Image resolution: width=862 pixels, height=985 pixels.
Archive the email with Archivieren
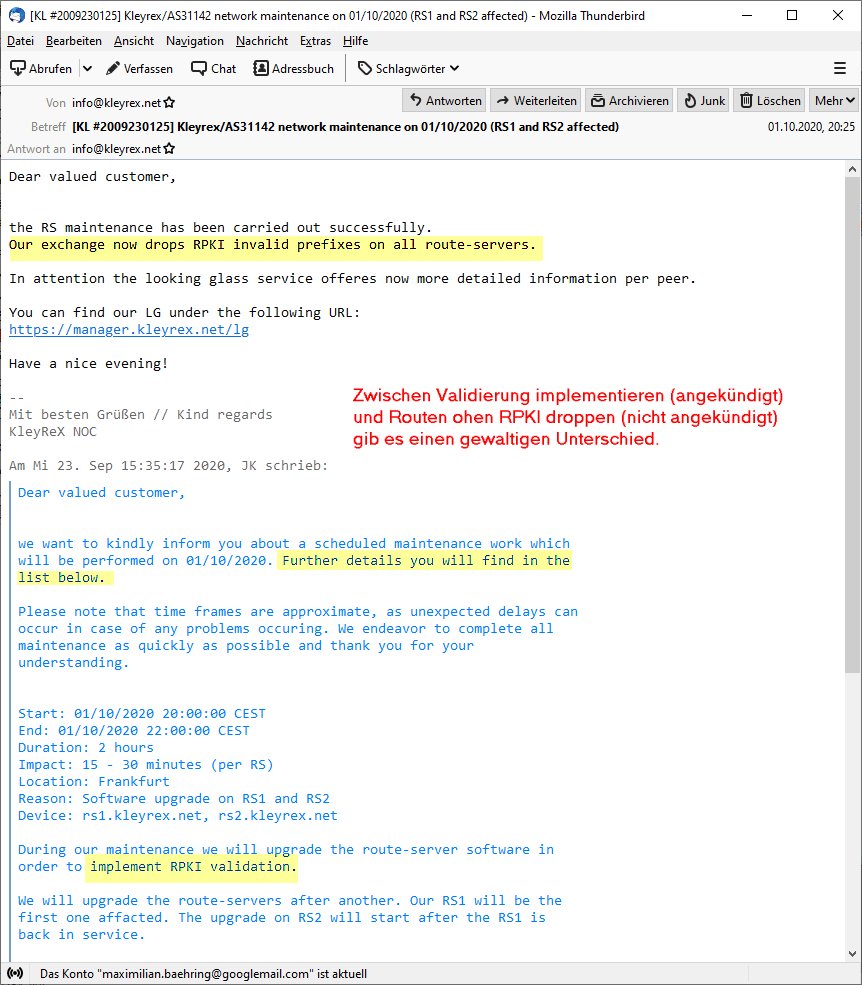tap(628, 100)
